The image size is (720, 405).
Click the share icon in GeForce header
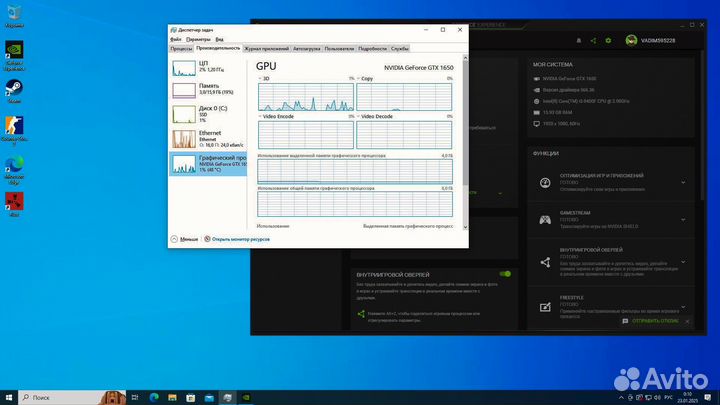click(x=593, y=40)
